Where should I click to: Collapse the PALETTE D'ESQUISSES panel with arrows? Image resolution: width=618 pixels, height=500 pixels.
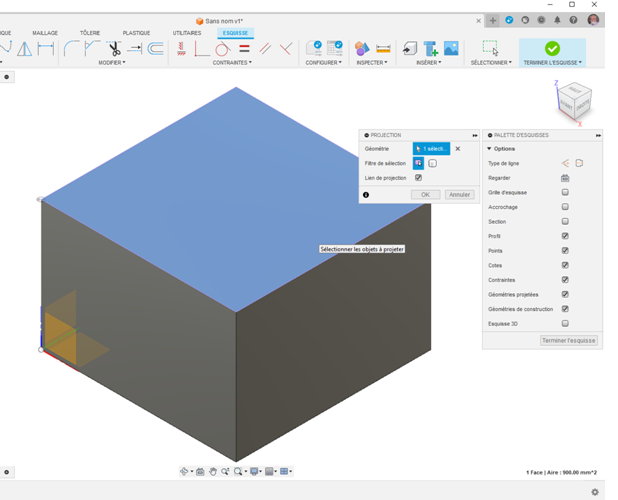point(598,135)
